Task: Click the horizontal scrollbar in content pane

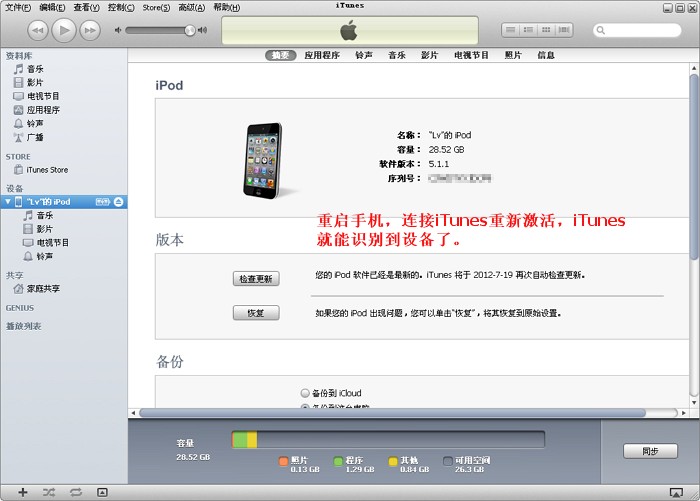Action: (393, 413)
